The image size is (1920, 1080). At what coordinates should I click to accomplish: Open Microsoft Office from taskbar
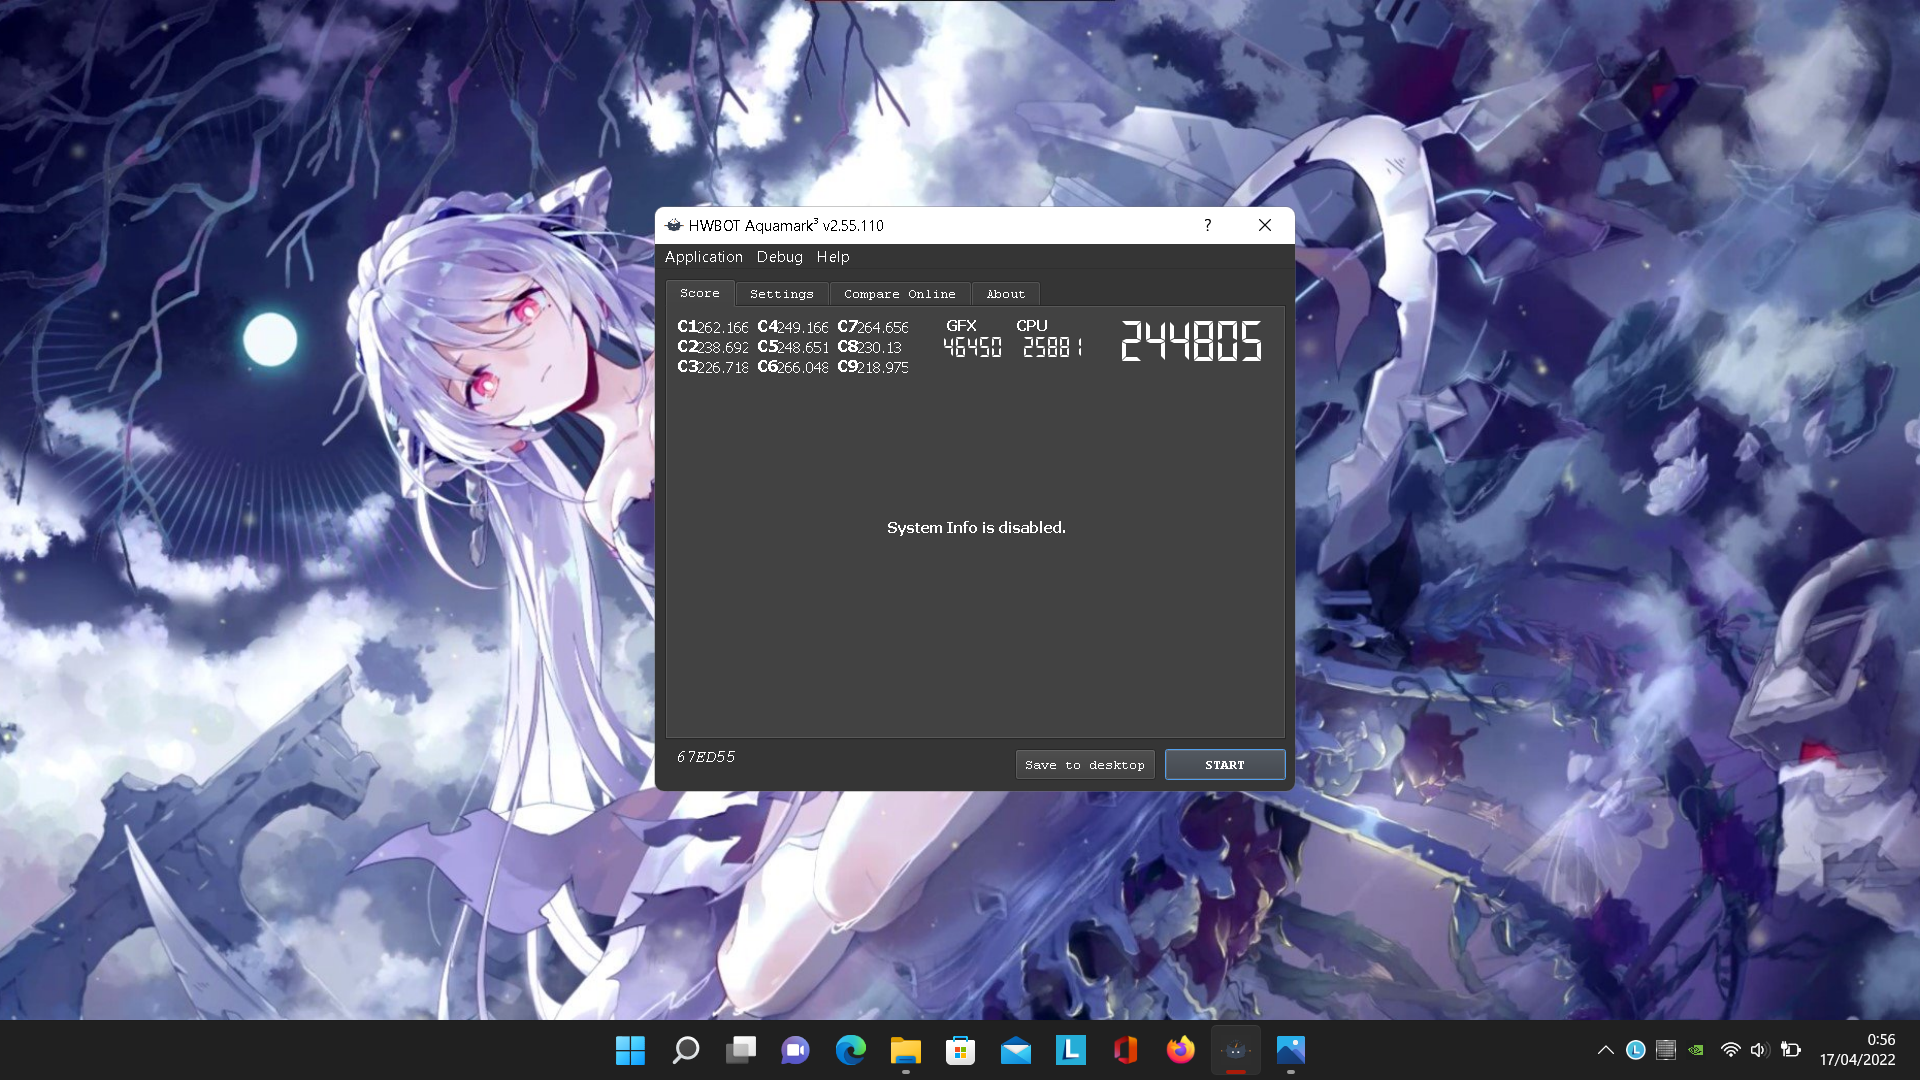coord(1126,1050)
